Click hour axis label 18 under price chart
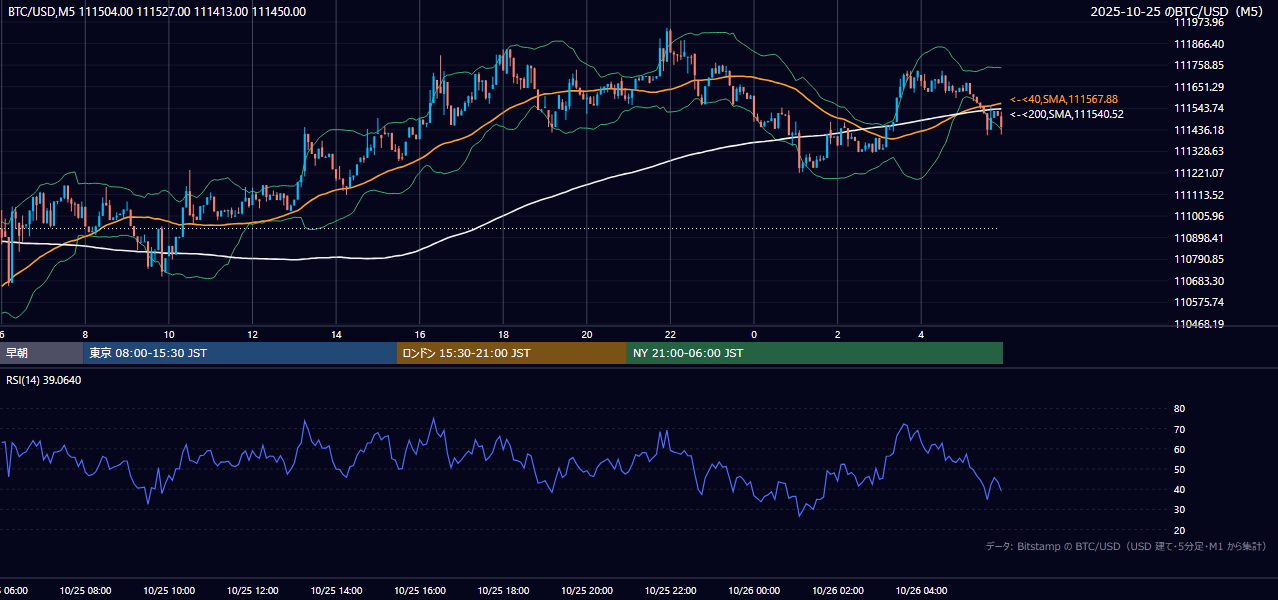1278x600 pixels. (503, 334)
